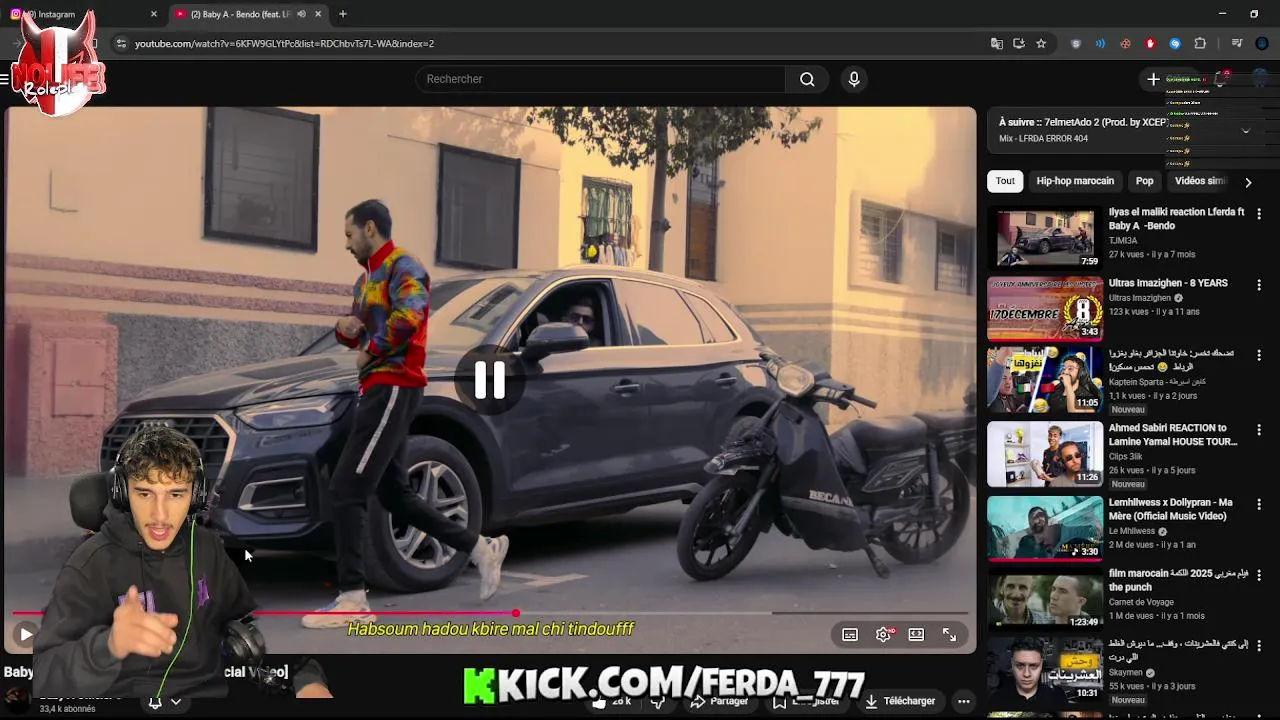Click the Partager share button
Screen dimensions: 1280x720
tap(720, 702)
